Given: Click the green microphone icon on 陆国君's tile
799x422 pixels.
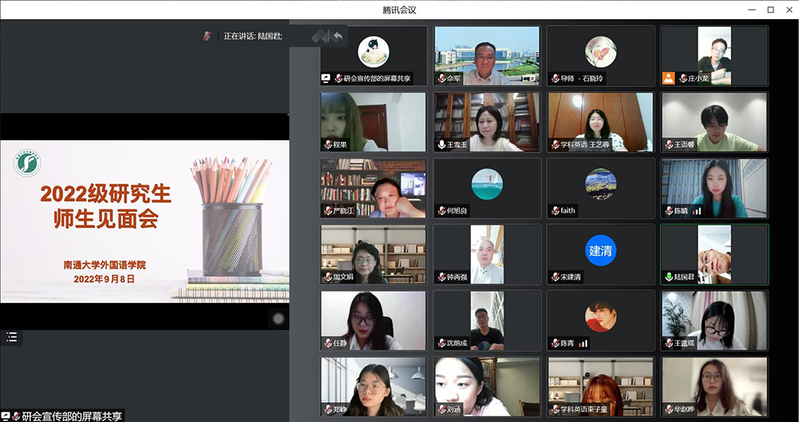Looking at the screenshot, I should [x=668, y=277].
